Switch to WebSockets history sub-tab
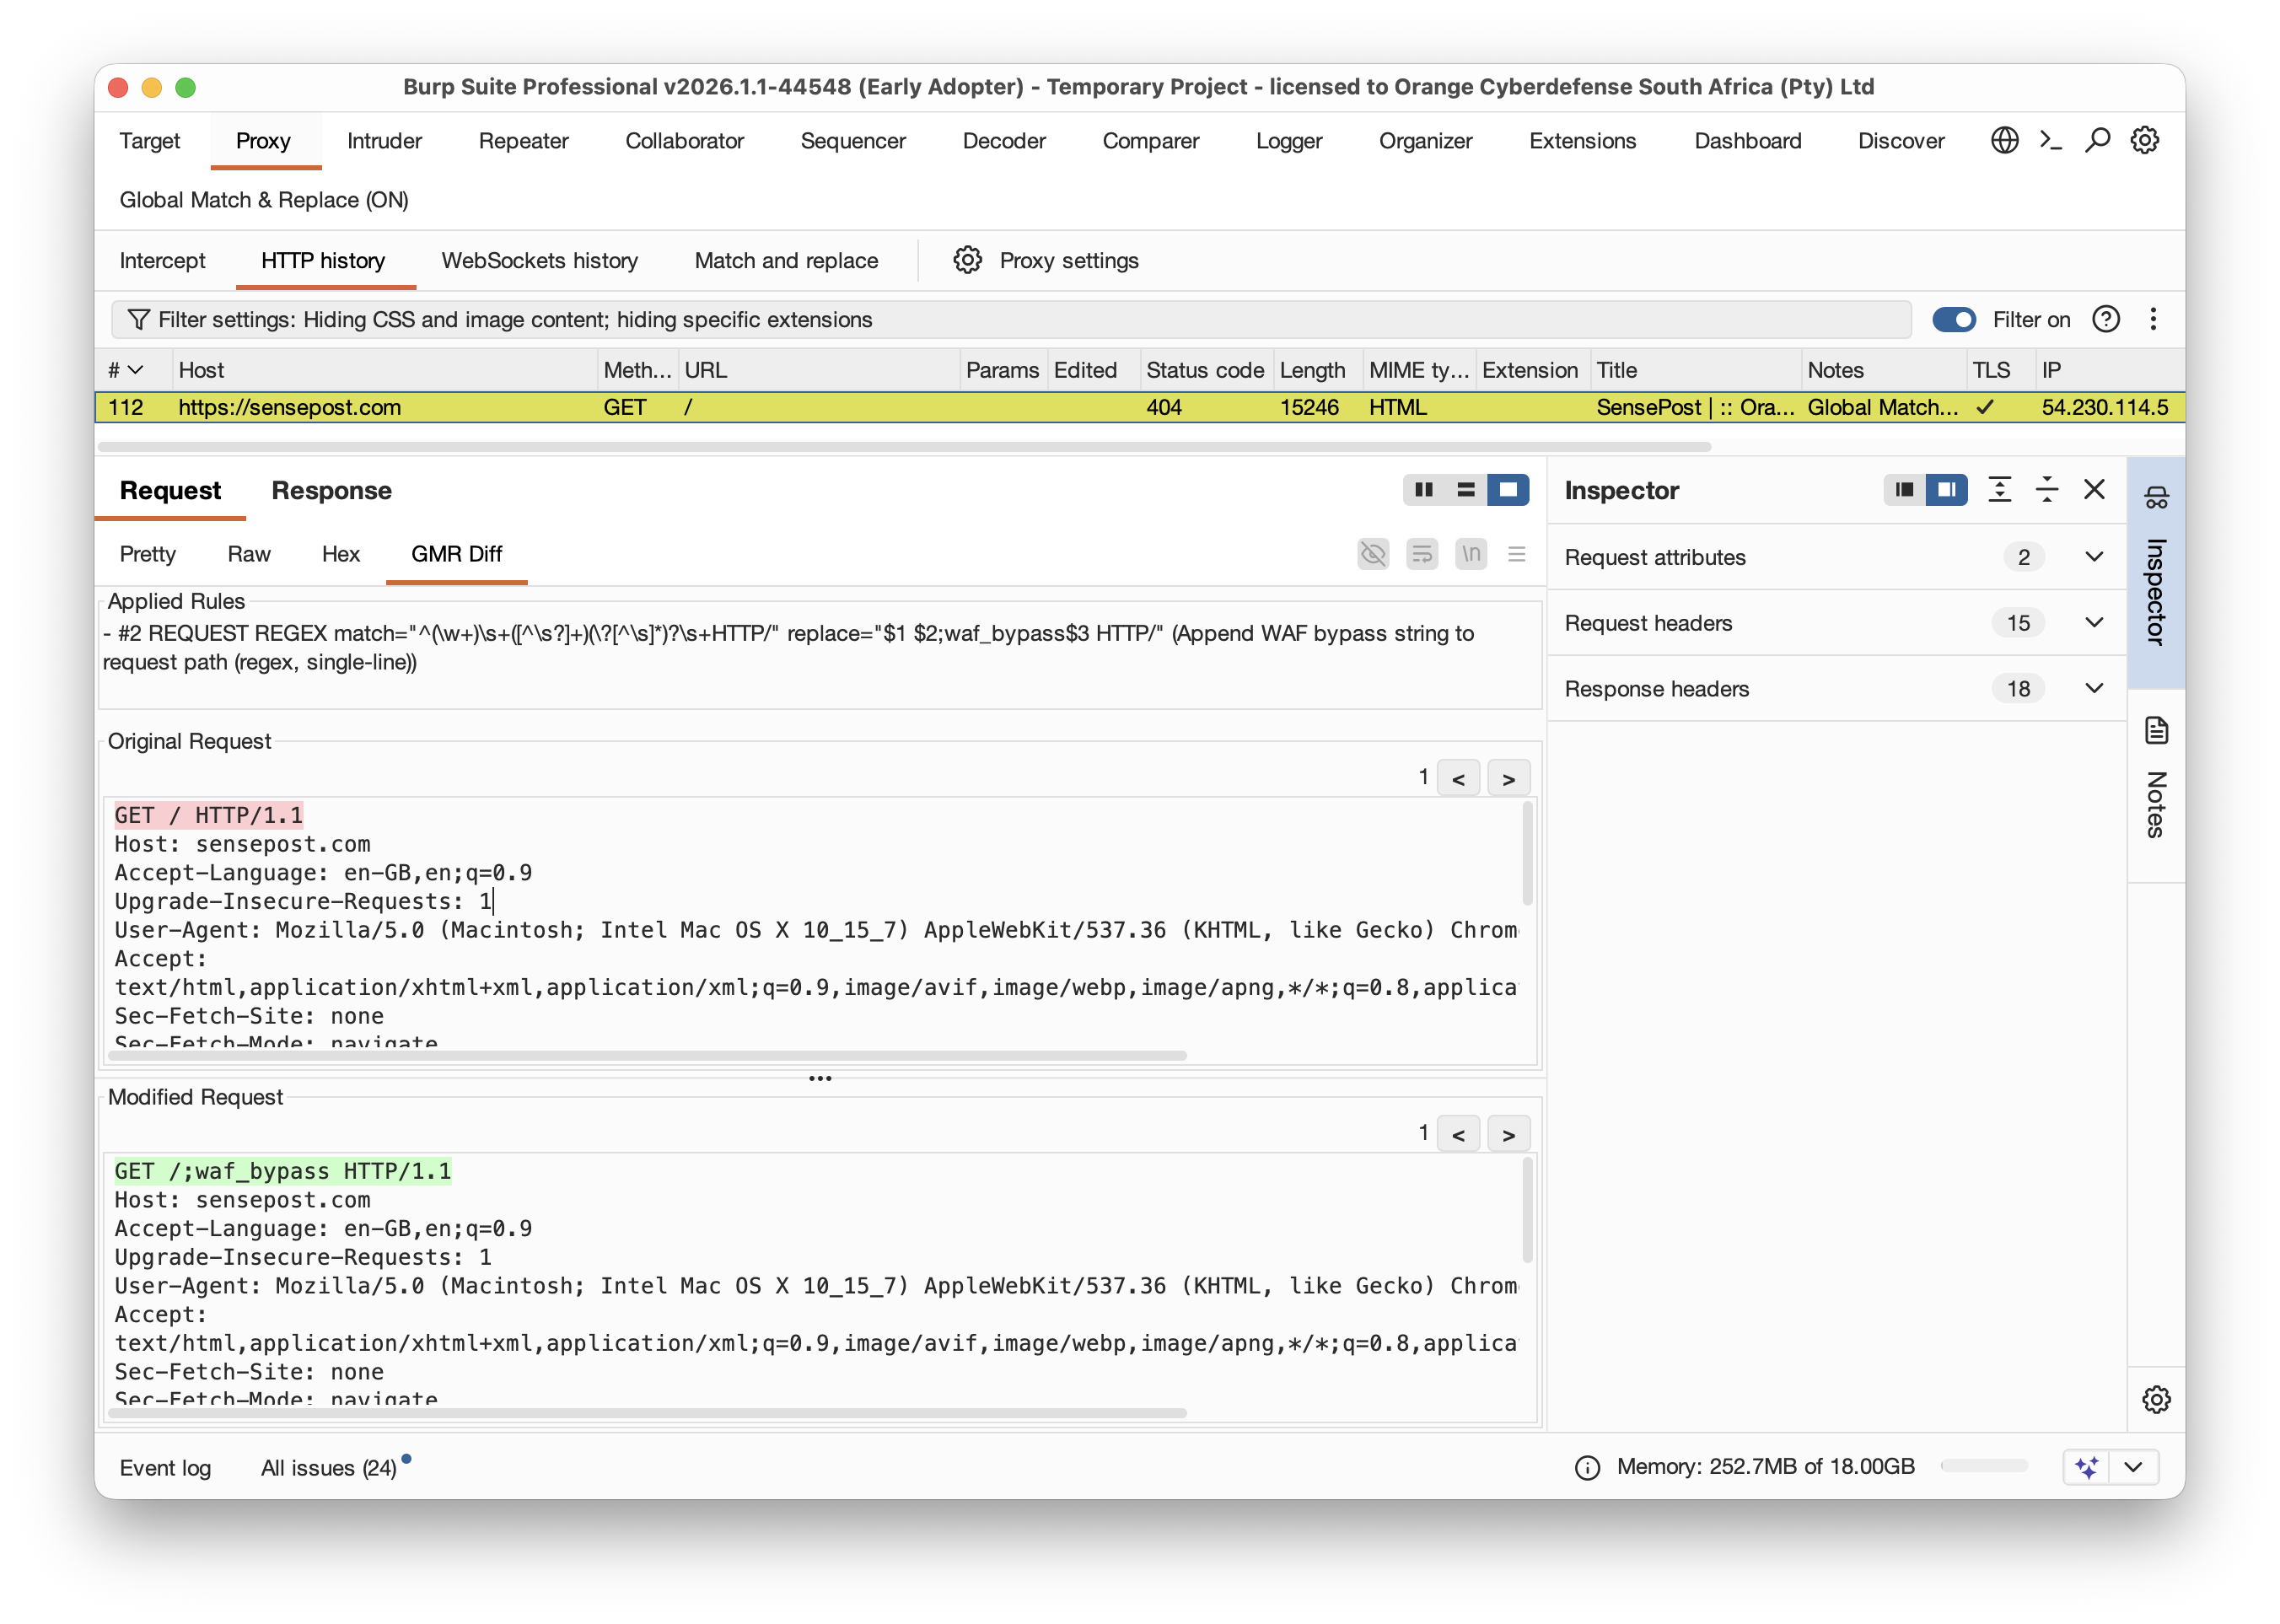This screenshot has width=2280, height=1624. (539, 260)
